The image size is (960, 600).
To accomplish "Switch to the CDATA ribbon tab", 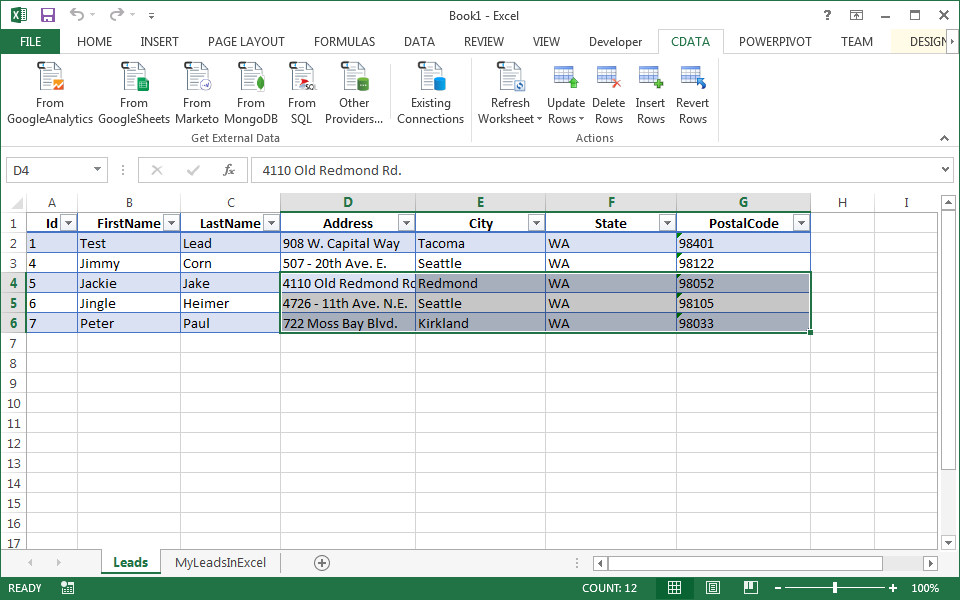I will coord(690,42).
